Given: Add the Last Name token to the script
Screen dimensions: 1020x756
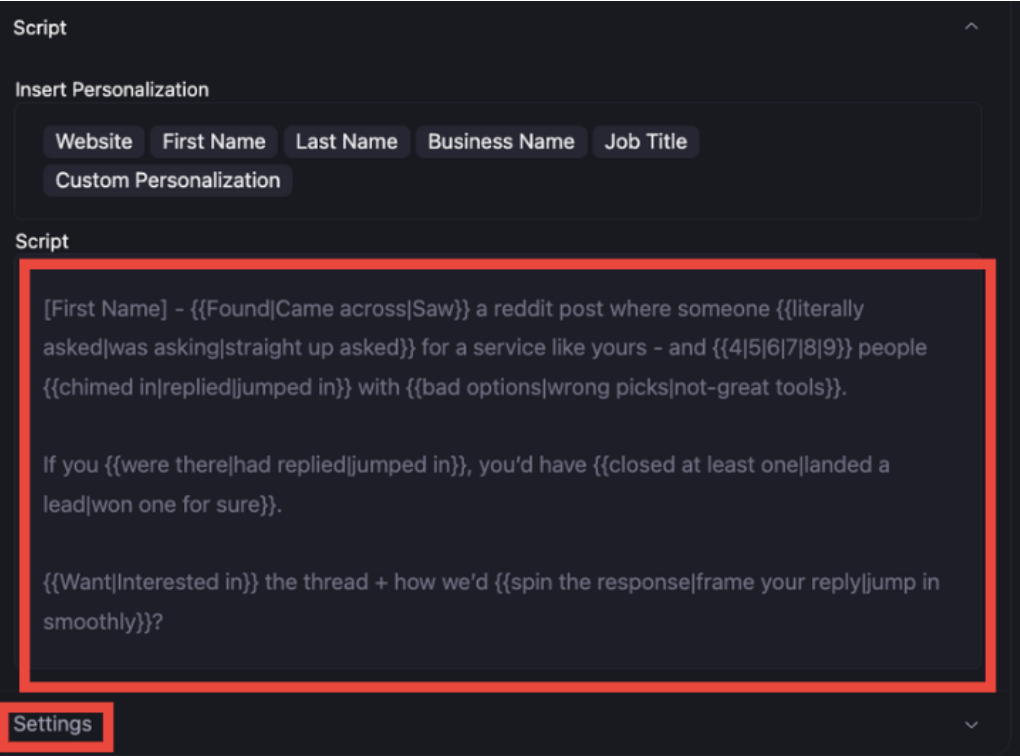Looking at the screenshot, I should point(346,141).
